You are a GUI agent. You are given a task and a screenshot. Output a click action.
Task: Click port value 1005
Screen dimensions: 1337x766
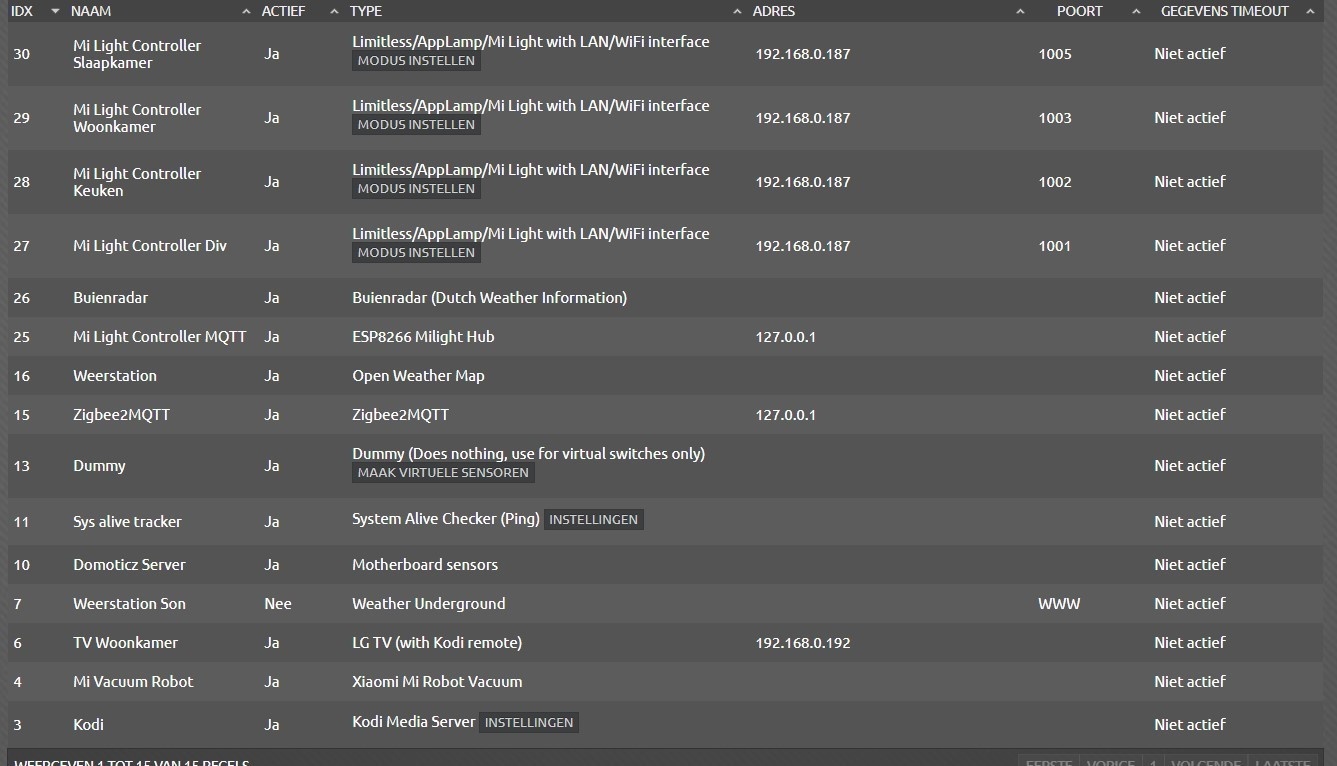click(x=1055, y=54)
